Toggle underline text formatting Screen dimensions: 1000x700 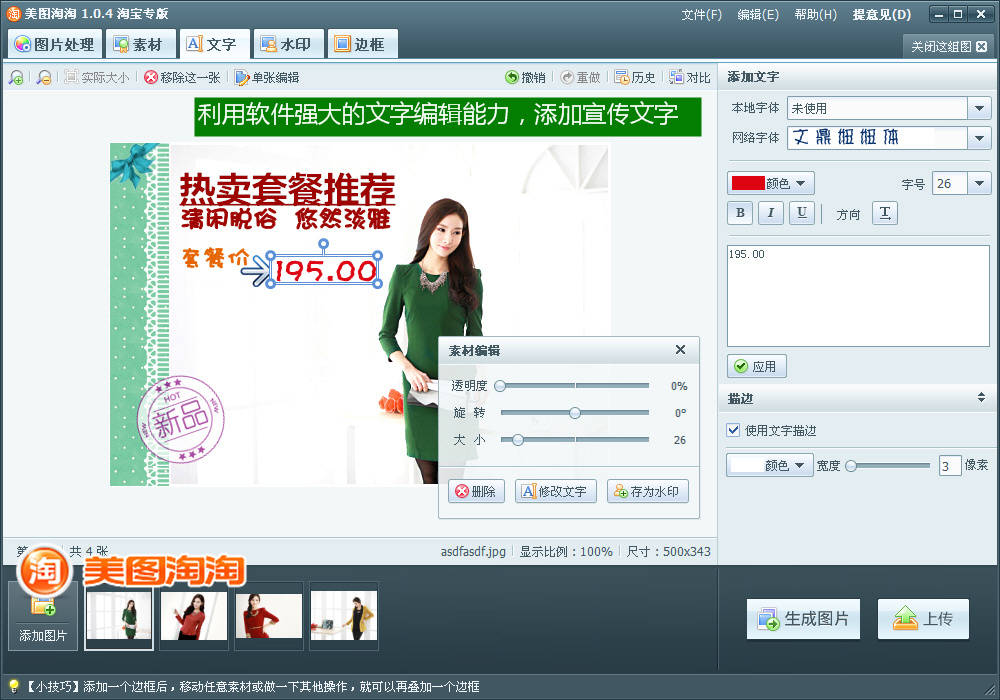coord(802,213)
